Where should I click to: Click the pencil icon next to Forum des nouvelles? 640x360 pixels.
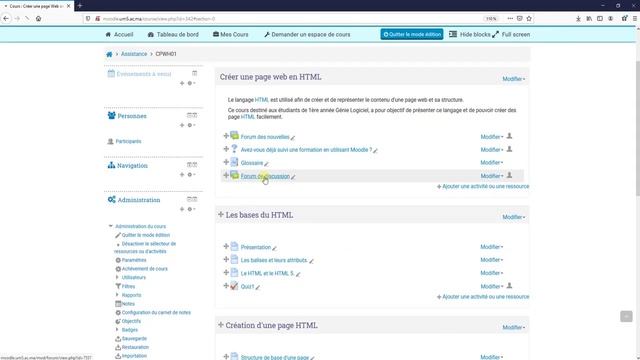click(293, 138)
